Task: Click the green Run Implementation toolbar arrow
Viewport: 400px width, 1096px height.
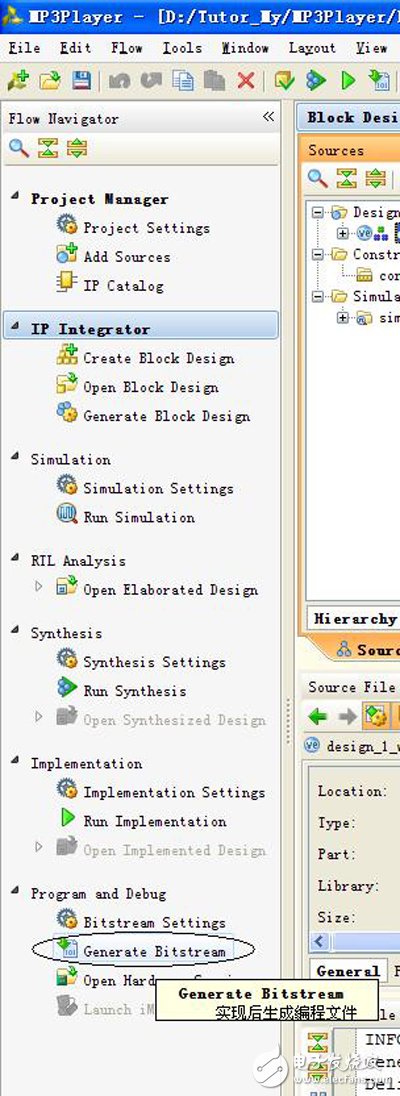Action: click(348, 81)
